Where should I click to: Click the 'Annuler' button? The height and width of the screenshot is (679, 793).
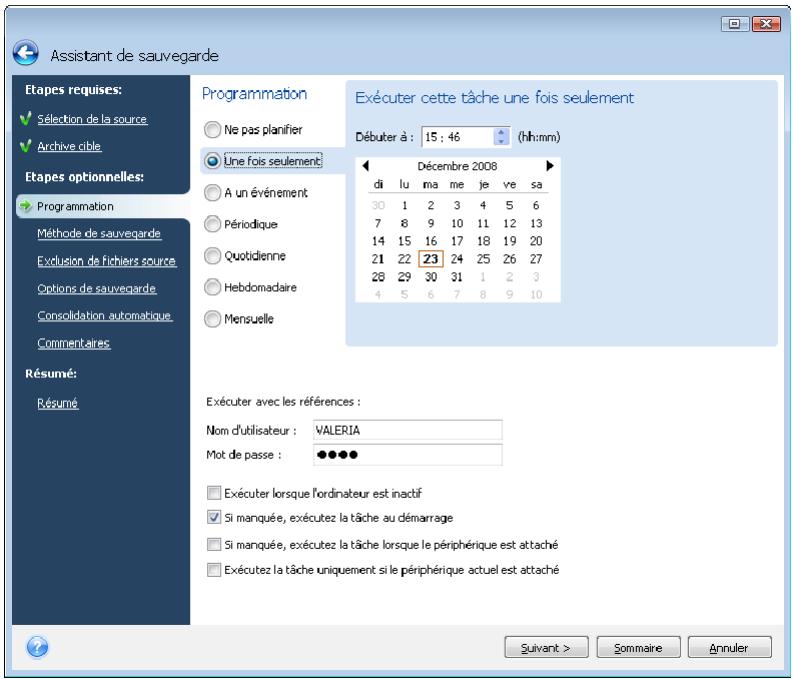pos(729,647)
